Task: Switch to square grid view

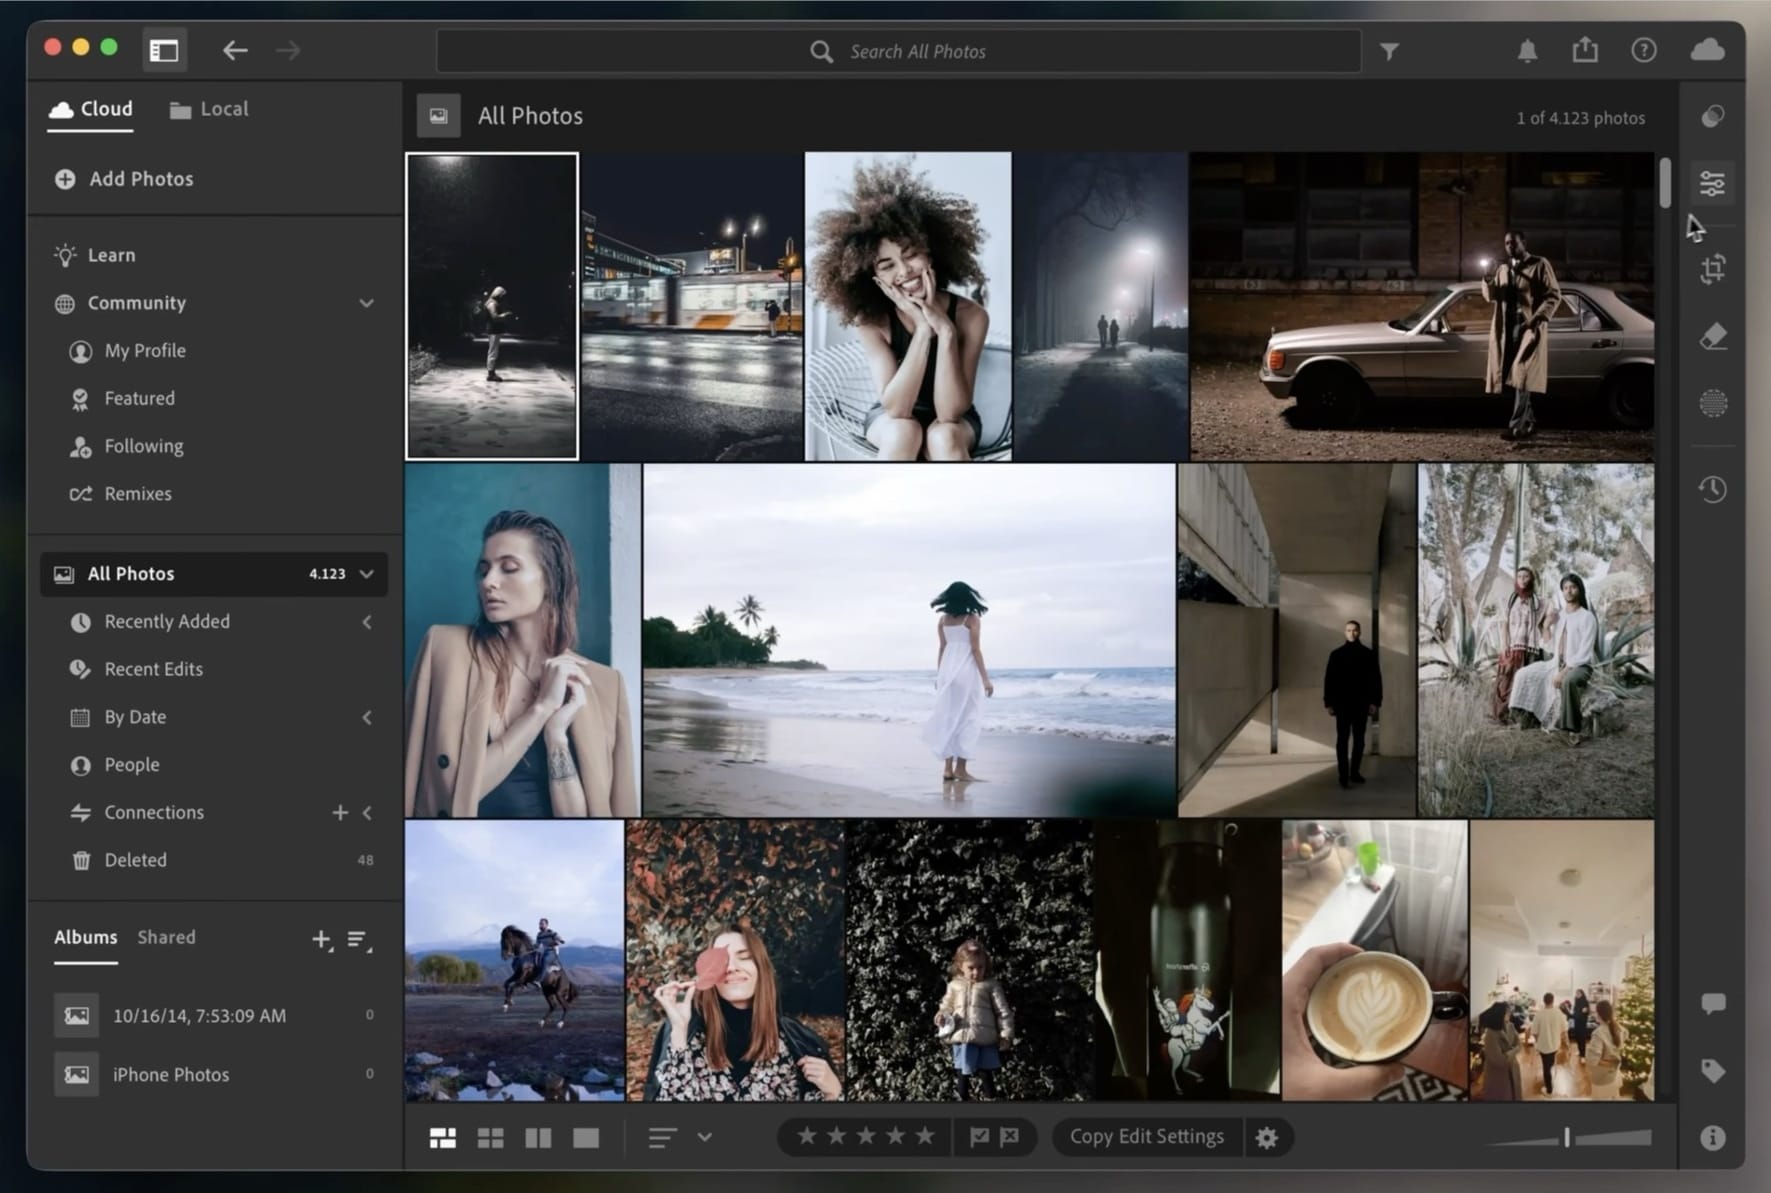Action: point(491,1137)
